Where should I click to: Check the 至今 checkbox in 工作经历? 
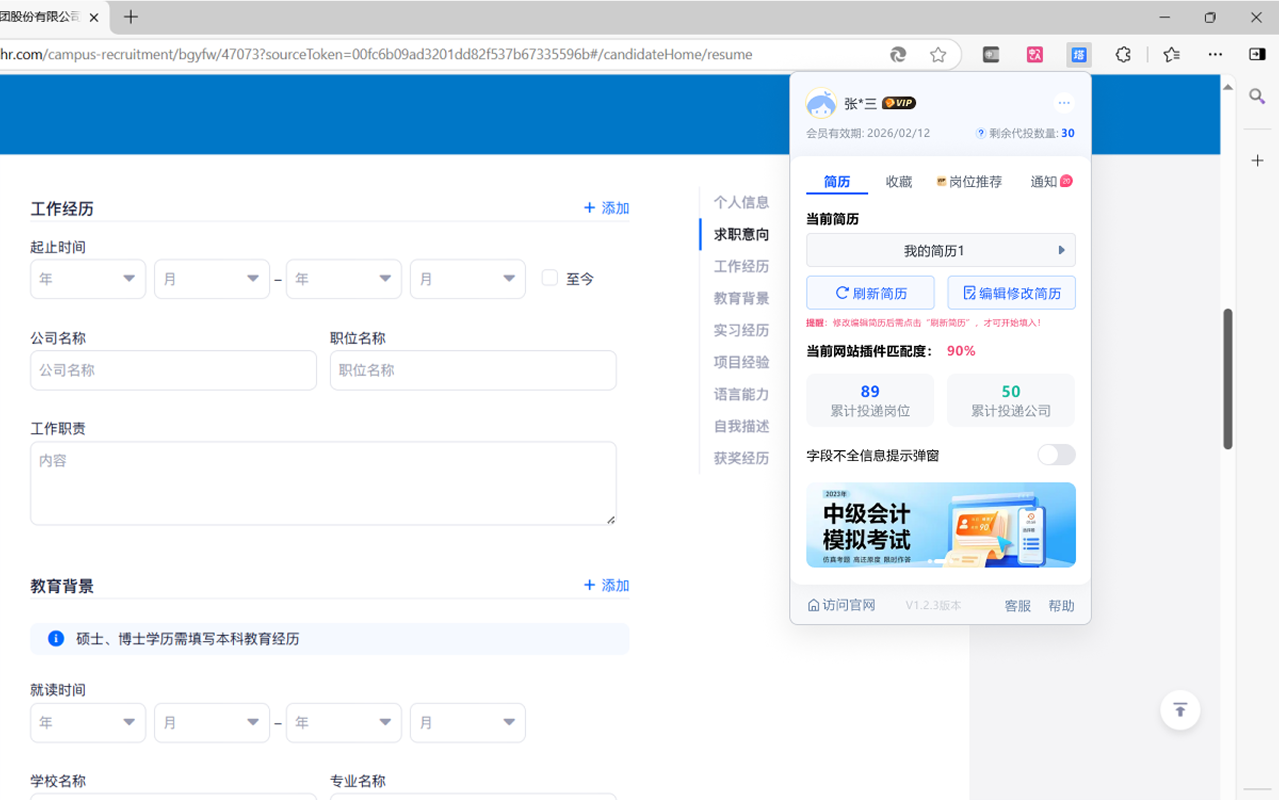tap(549, 278)
